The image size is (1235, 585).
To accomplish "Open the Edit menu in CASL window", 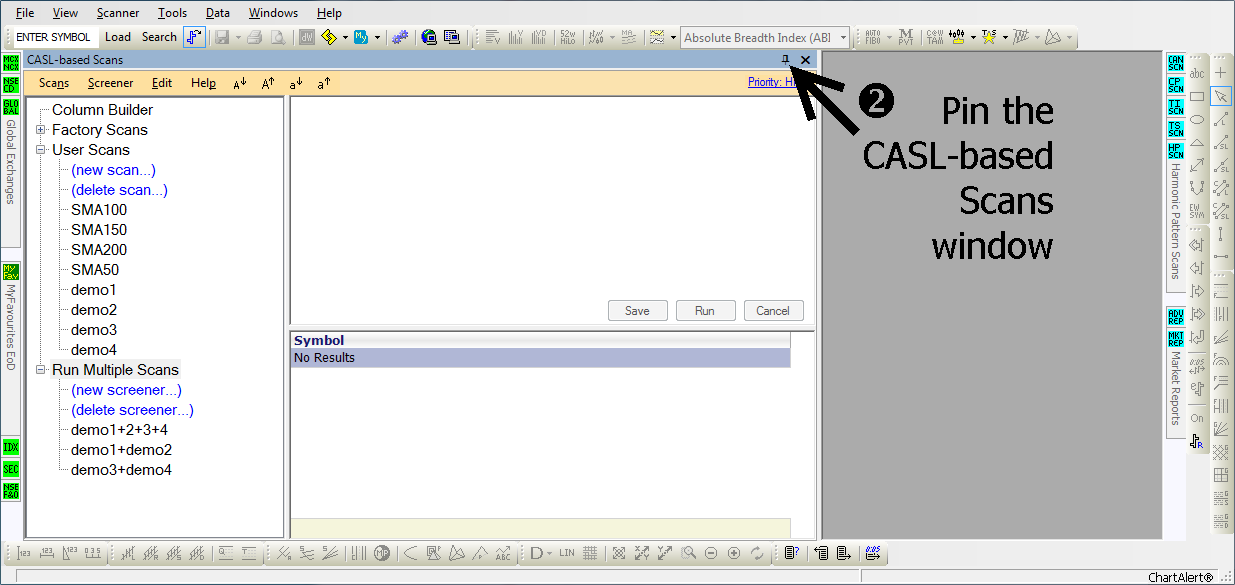I will (x=162, y=83).
